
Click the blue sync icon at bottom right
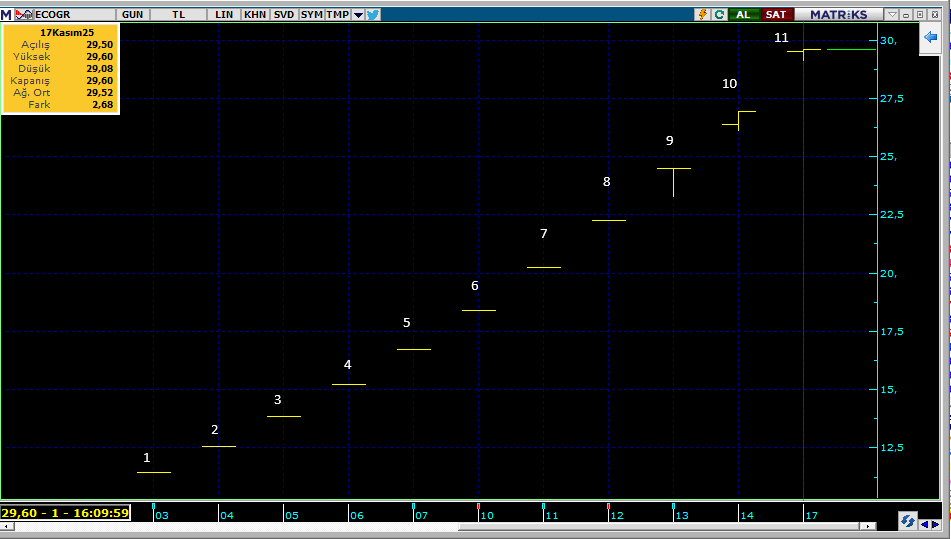point(908,521)
